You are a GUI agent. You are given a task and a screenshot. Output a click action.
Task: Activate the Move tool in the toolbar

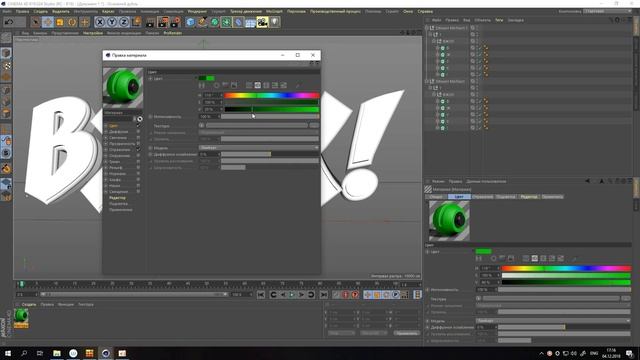point(48,22)
